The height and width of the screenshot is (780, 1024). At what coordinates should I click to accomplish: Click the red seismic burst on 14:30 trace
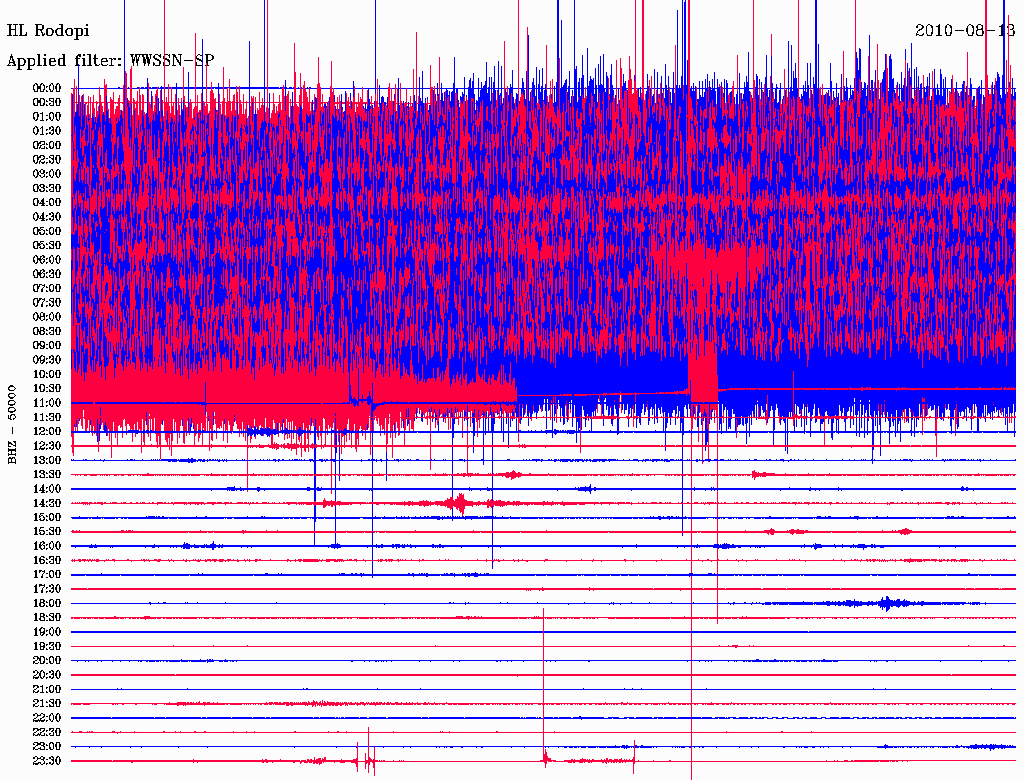[459, 503]
